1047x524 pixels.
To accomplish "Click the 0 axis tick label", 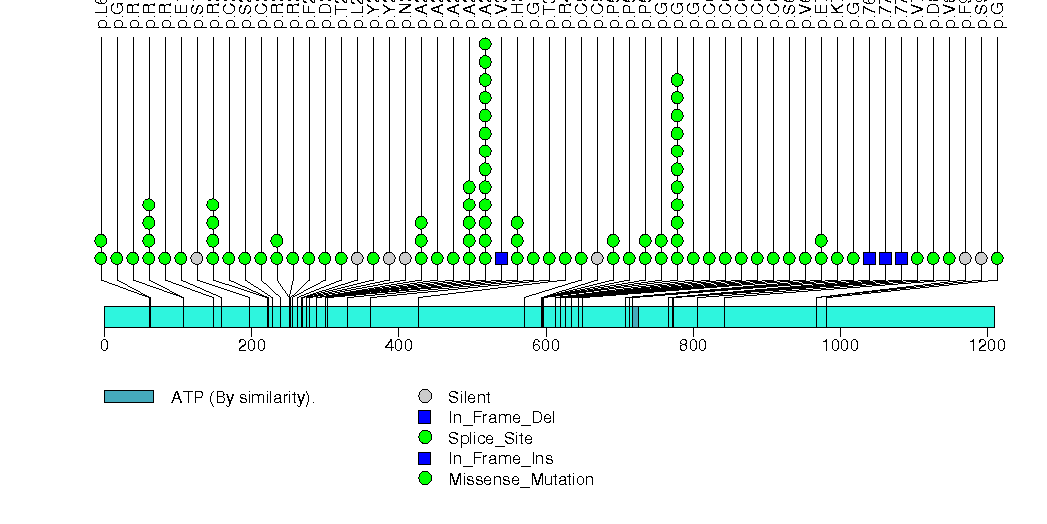I will pyautogui.click(x=104, y=345).
